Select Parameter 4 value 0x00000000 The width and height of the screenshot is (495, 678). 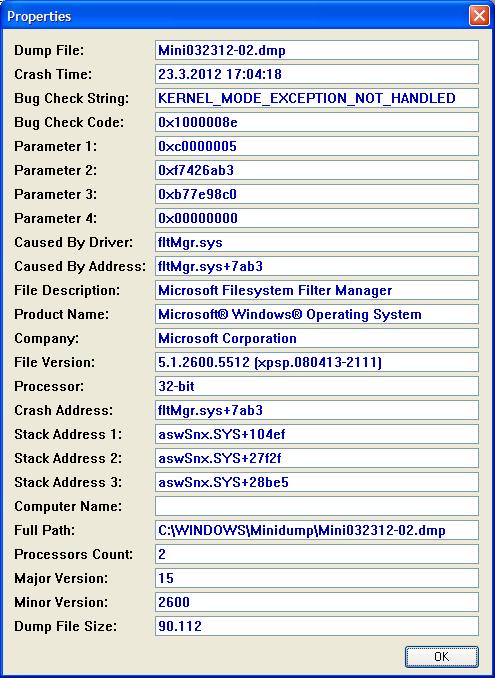point(317,218)
